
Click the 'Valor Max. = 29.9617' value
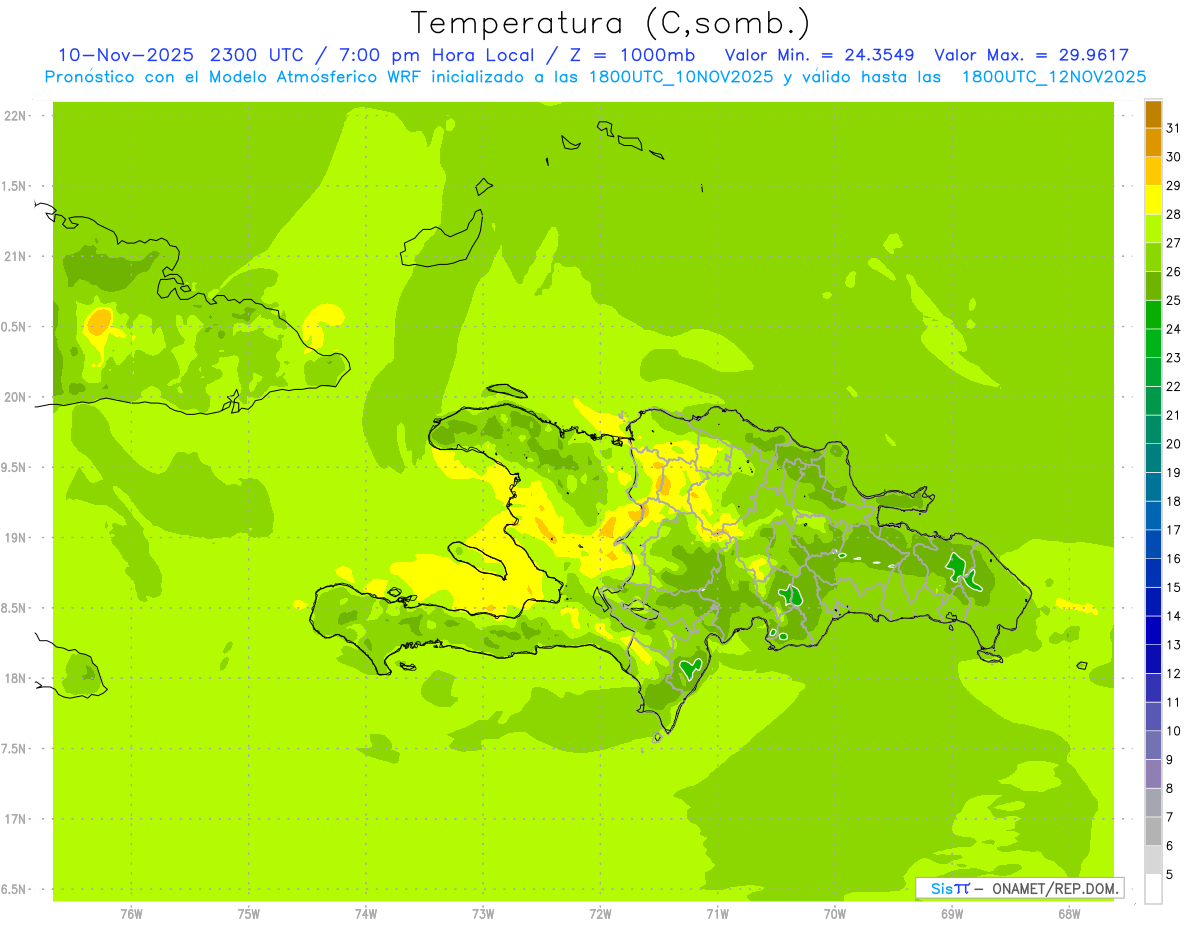[1031, 55]
